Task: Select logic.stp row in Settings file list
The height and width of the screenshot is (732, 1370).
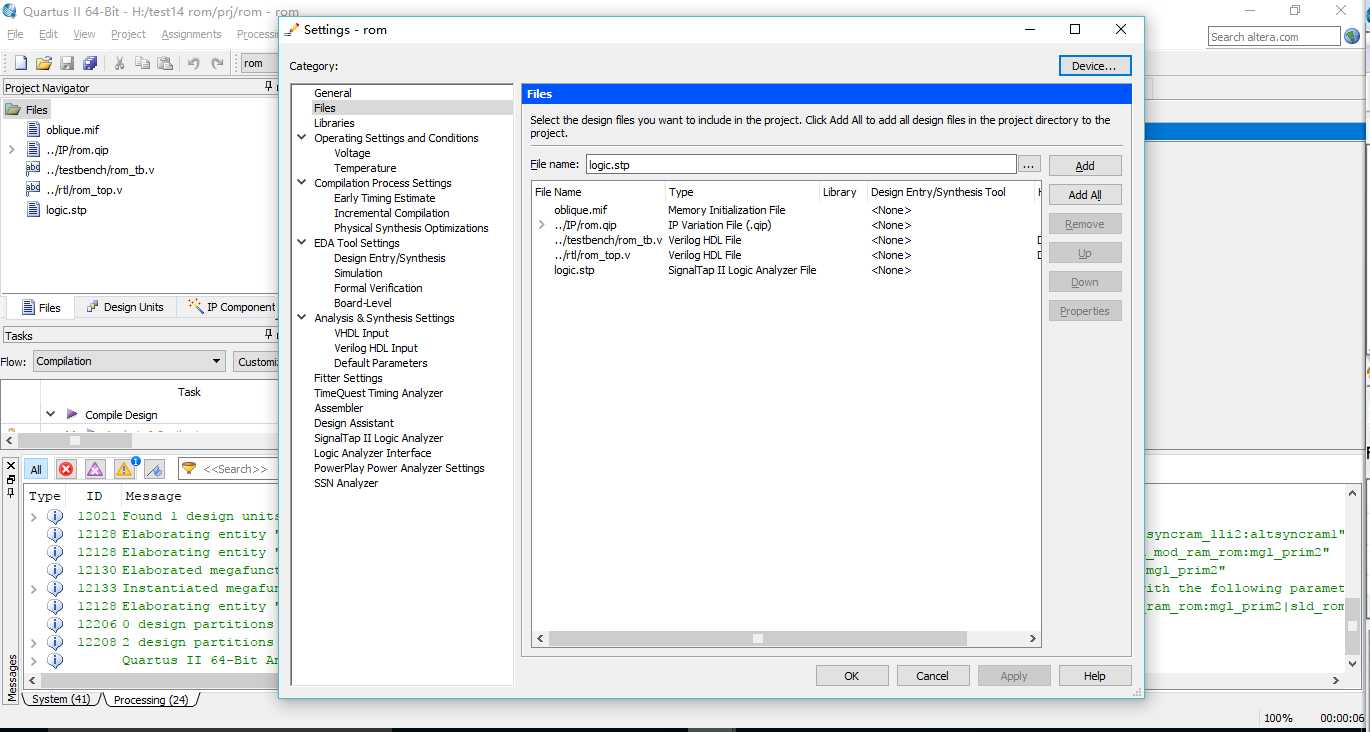Action: coord(784,270)
